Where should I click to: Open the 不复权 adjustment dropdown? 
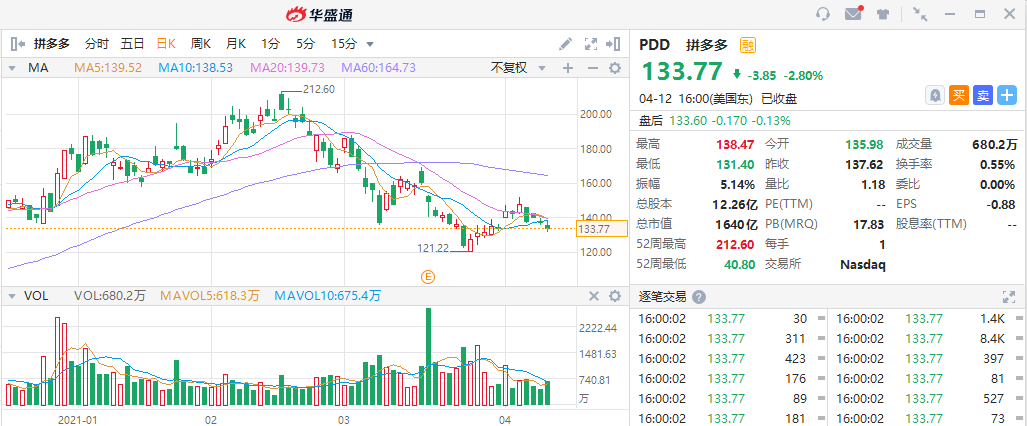[516, 68]
